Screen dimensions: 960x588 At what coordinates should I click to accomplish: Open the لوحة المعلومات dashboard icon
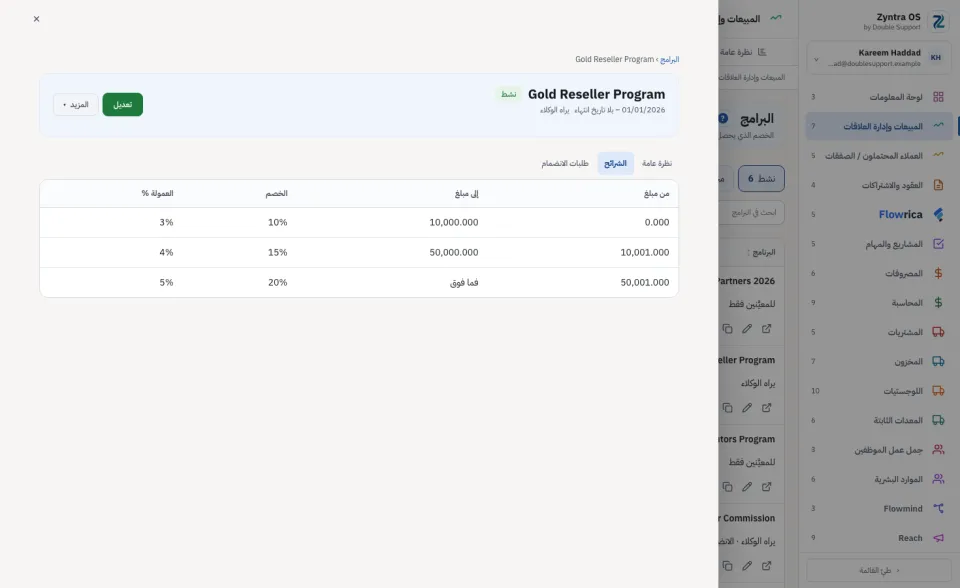[938, 97]
